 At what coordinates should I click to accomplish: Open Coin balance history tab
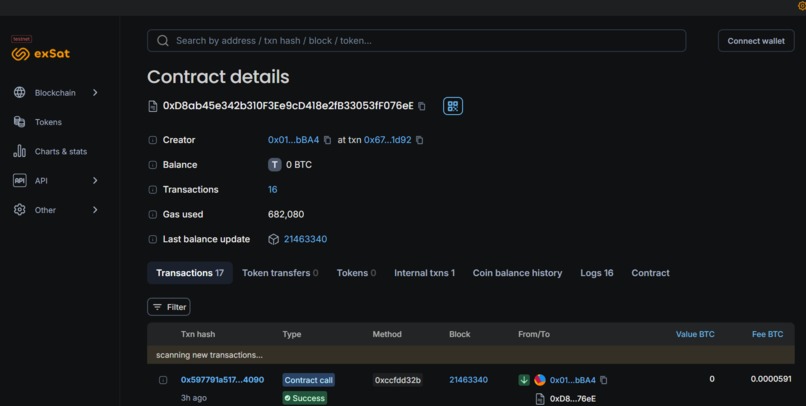517,273
